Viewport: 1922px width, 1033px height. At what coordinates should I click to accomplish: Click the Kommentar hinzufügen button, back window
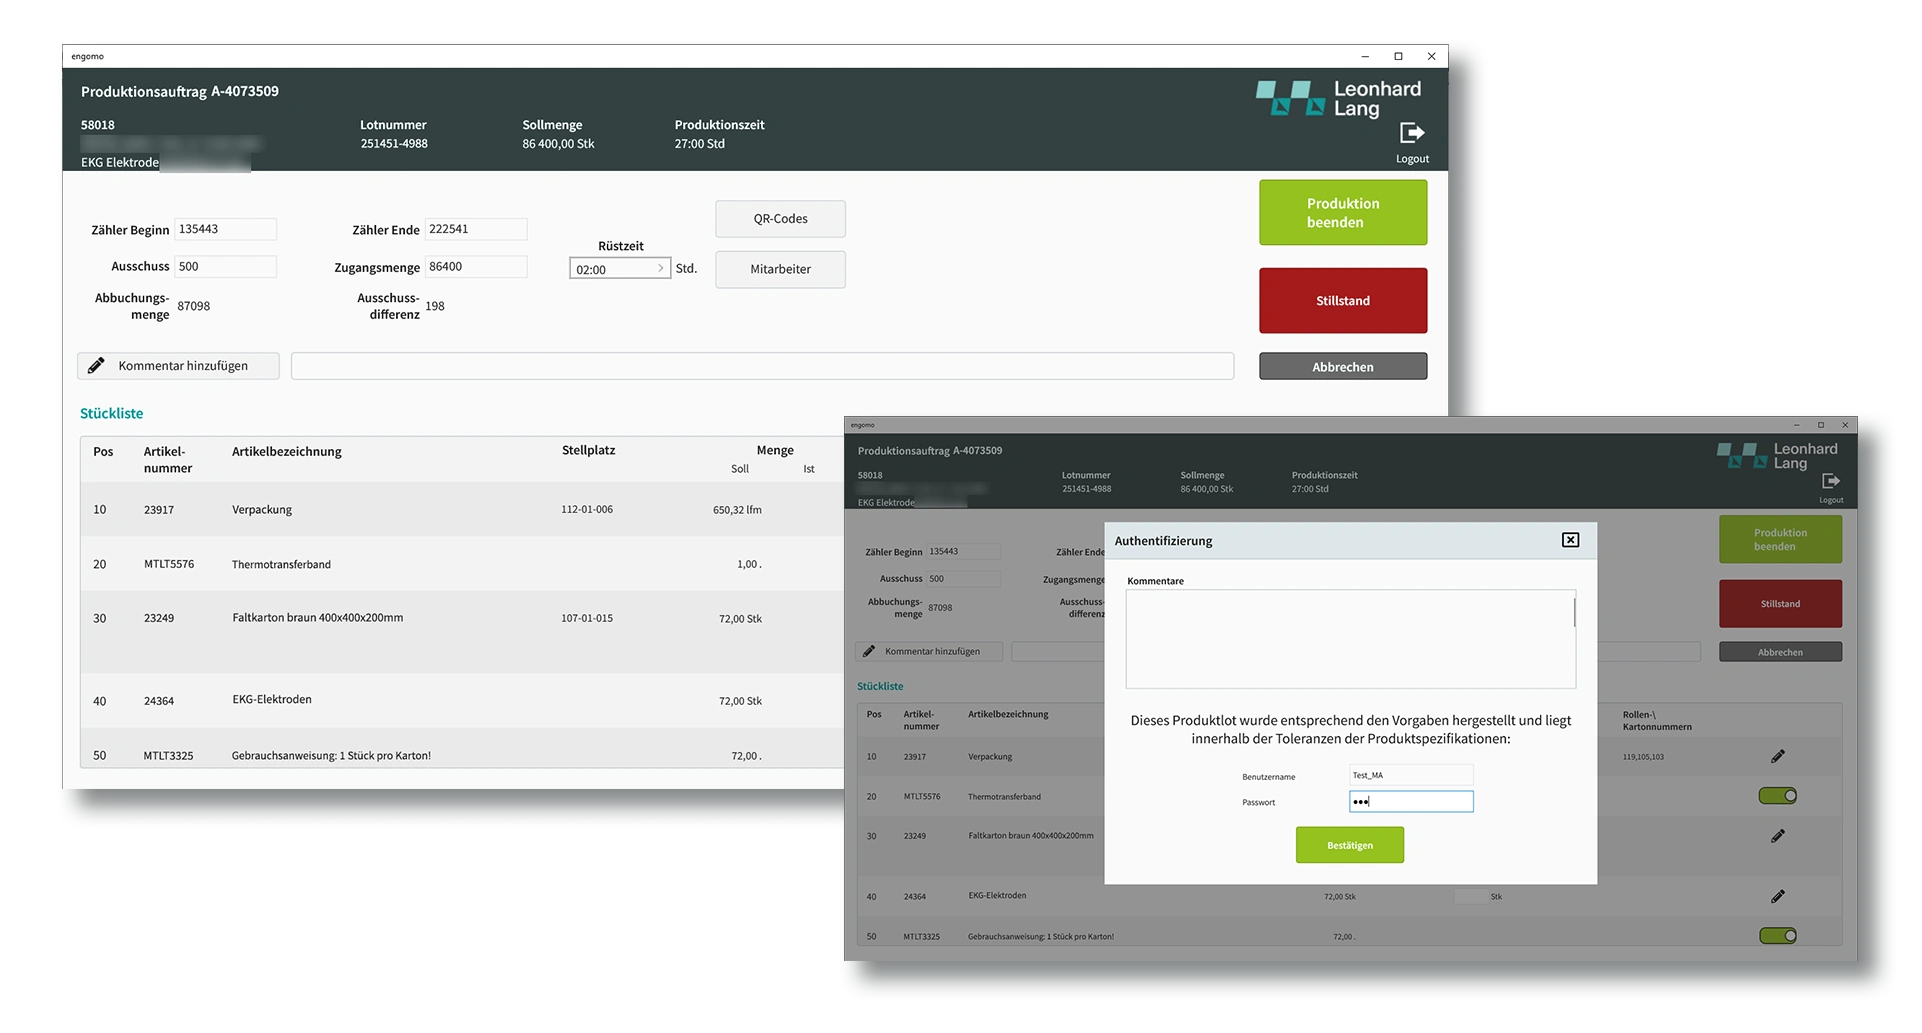tap(179, 366)
